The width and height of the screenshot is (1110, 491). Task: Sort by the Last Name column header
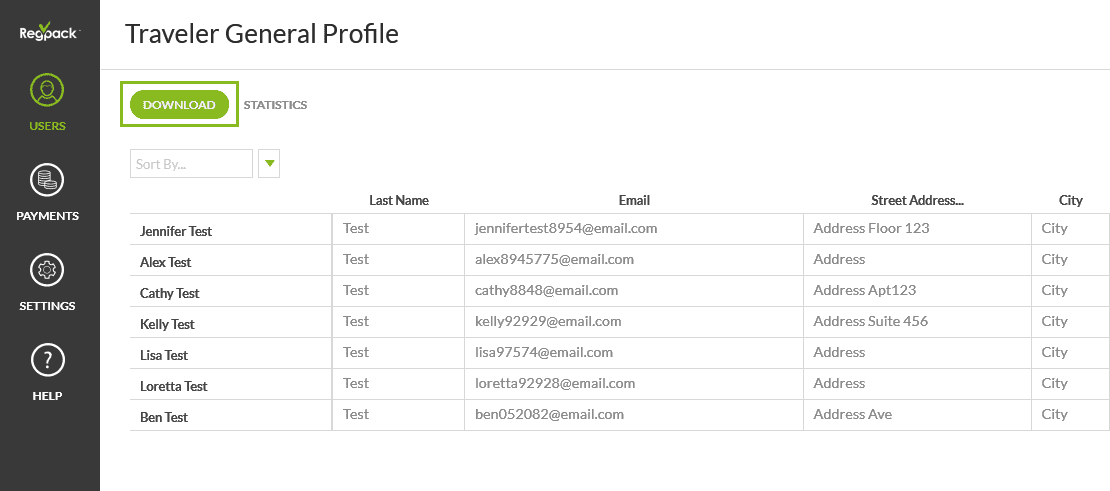point(398,200)
